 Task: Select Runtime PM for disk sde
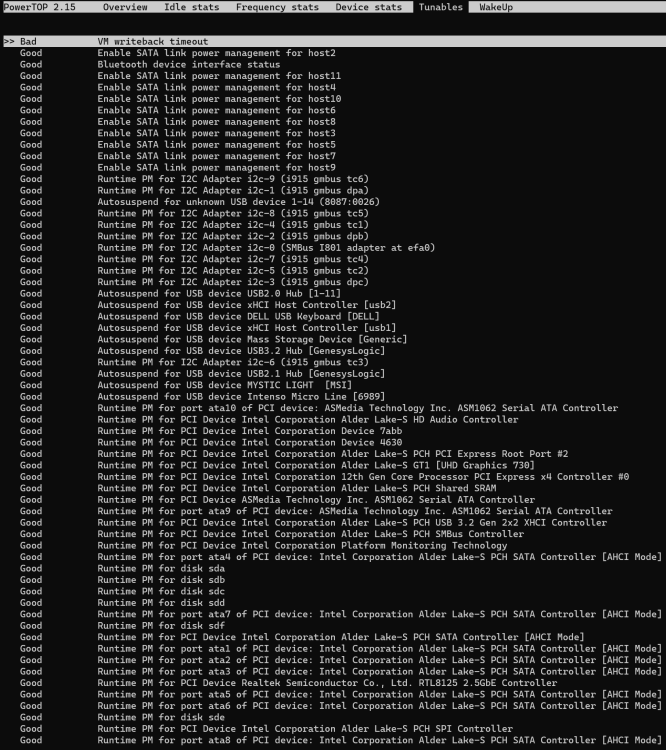(122, 718)
